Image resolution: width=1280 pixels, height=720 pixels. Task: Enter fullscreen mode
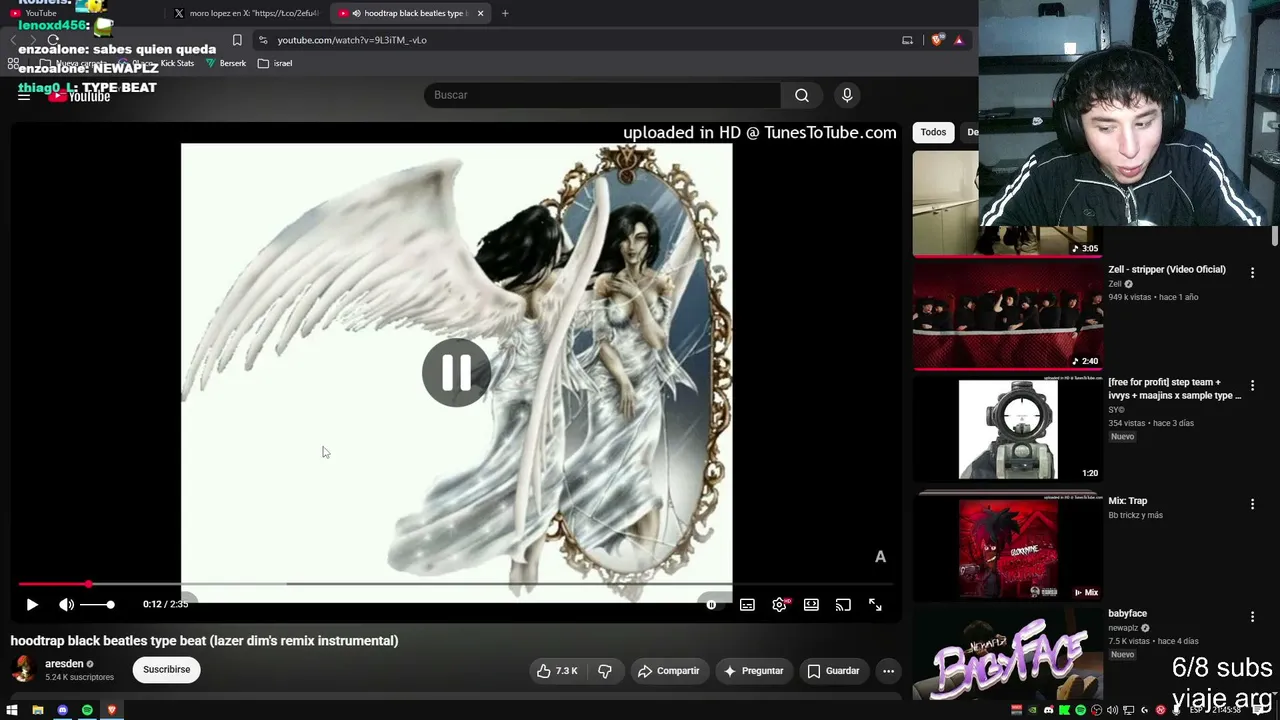point(875,605)
